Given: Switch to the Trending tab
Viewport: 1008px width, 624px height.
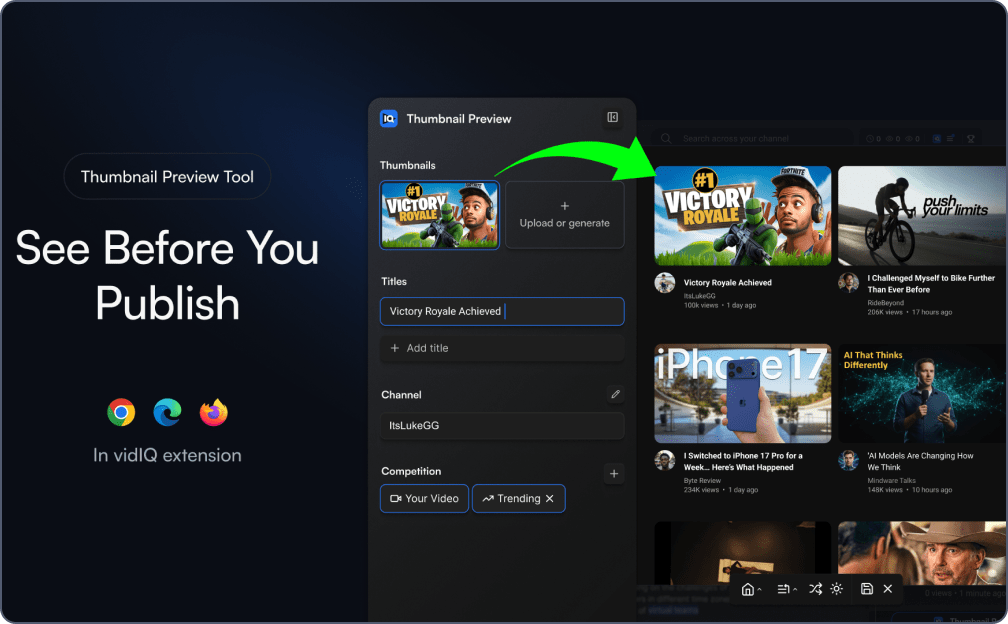Looking at the screenshot, I should click(x=513, y=498).
